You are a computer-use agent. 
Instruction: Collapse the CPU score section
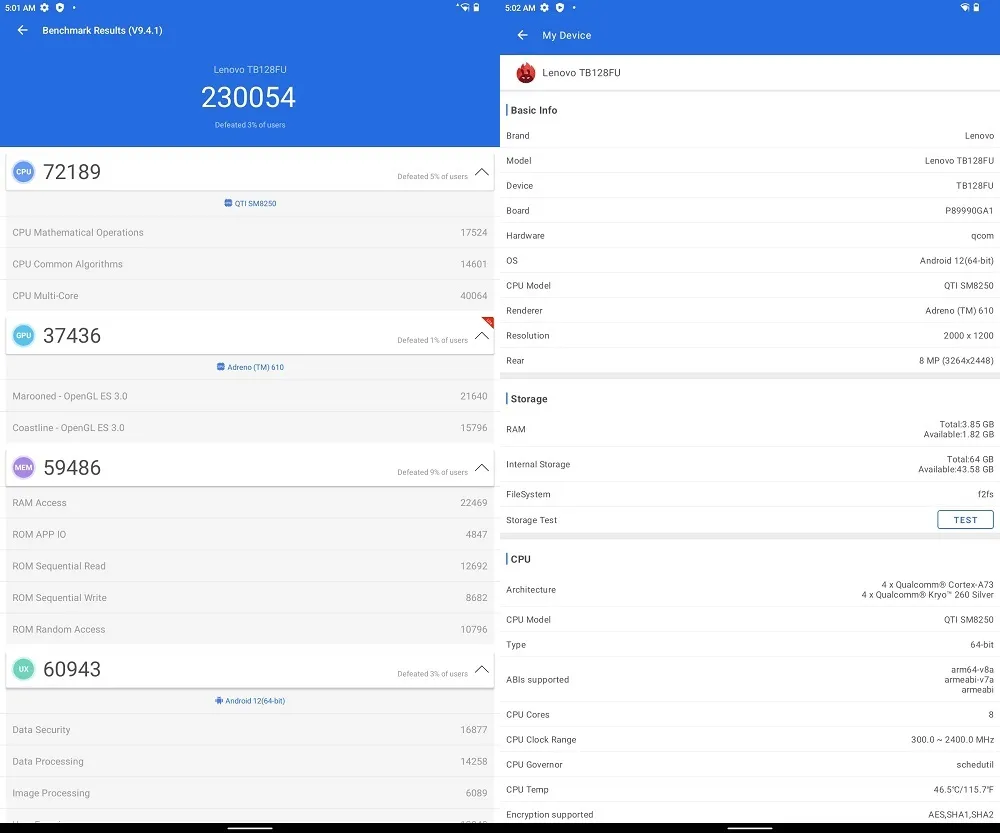(x=482, y=172)
